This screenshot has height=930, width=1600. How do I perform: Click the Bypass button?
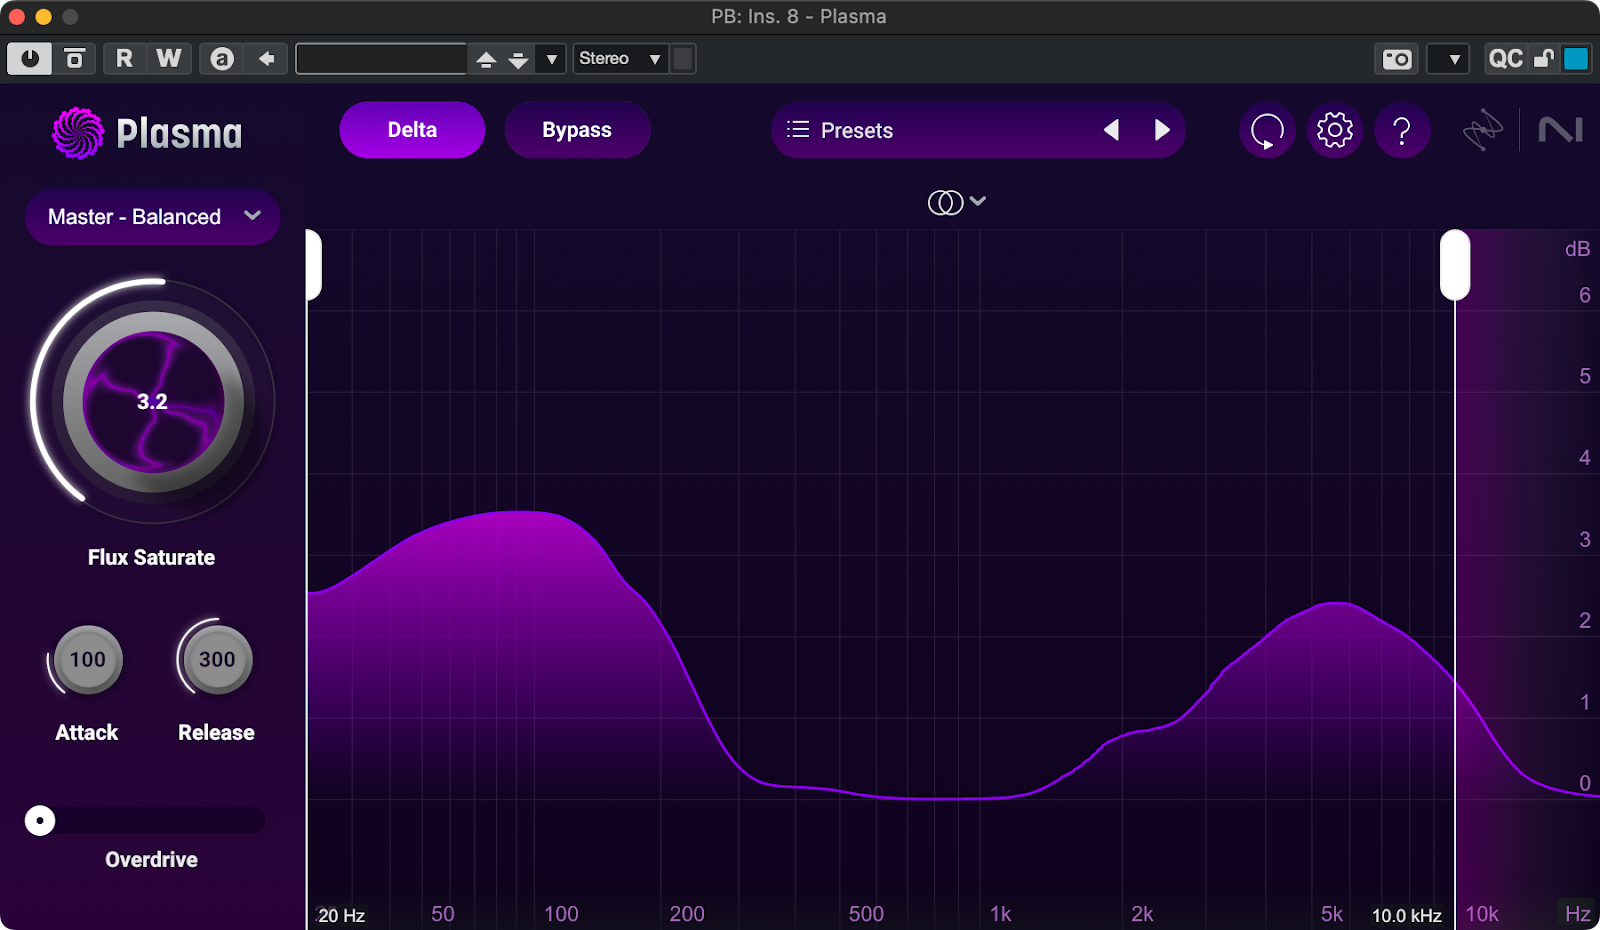coord(577,130)
